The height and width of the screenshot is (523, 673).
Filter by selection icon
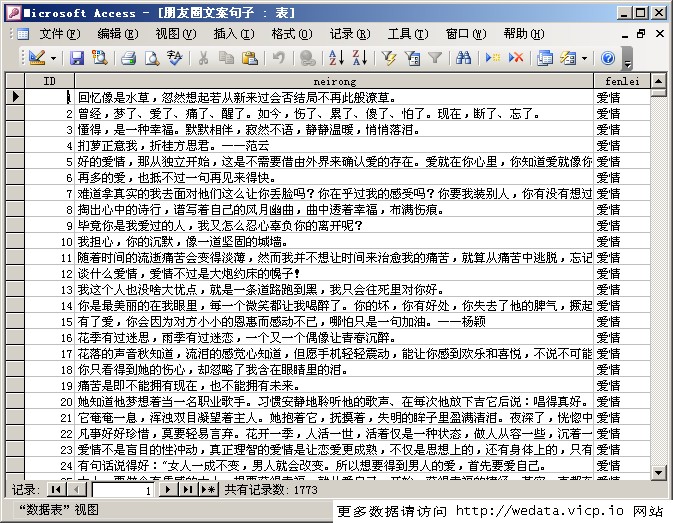pyautogui.click(x=389, y=57)
